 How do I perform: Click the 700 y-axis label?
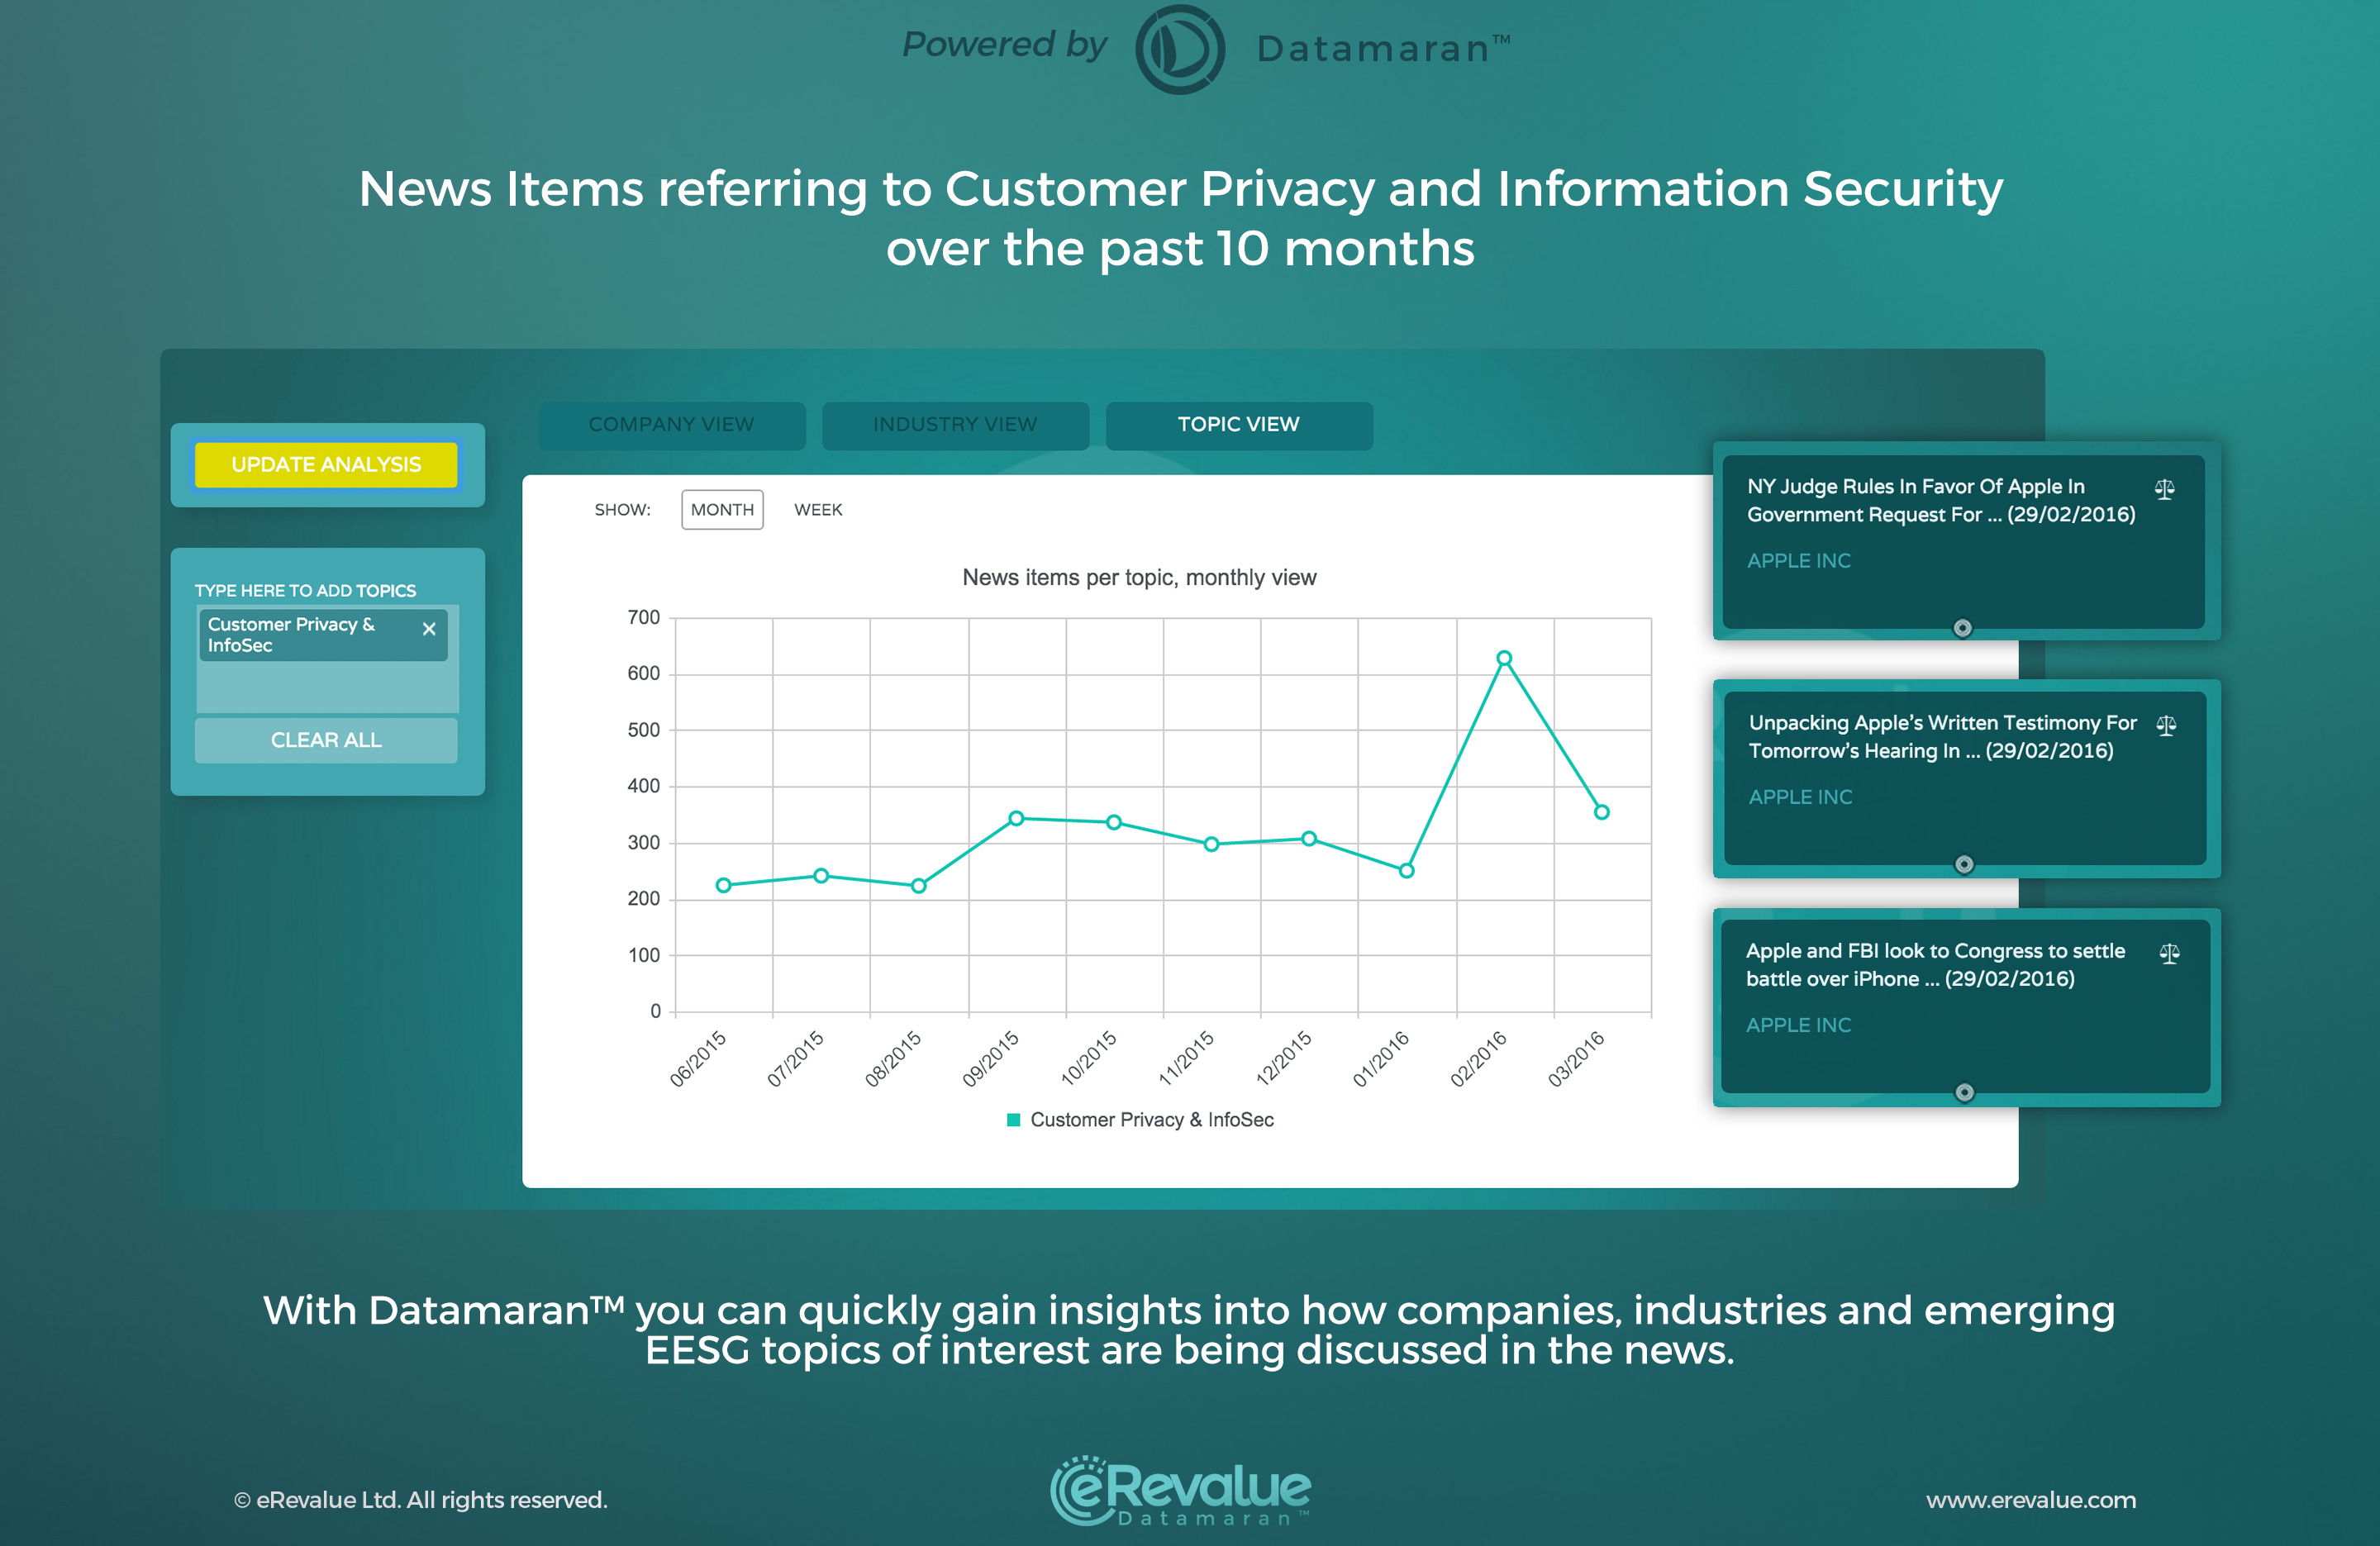point(644,617)
